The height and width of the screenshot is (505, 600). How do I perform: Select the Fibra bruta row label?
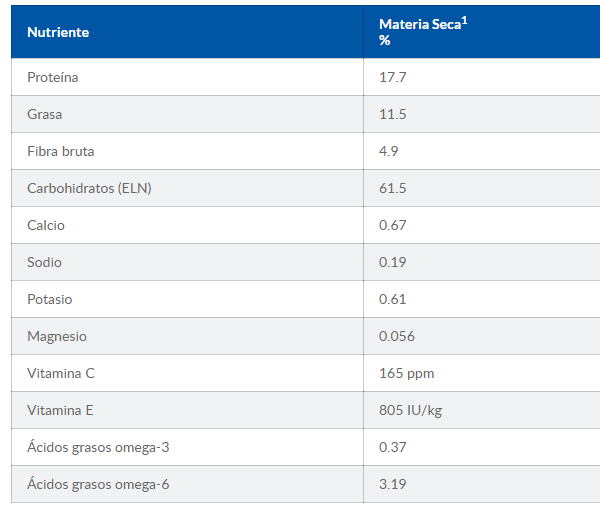pyautogui.click(x=61, y=151)
